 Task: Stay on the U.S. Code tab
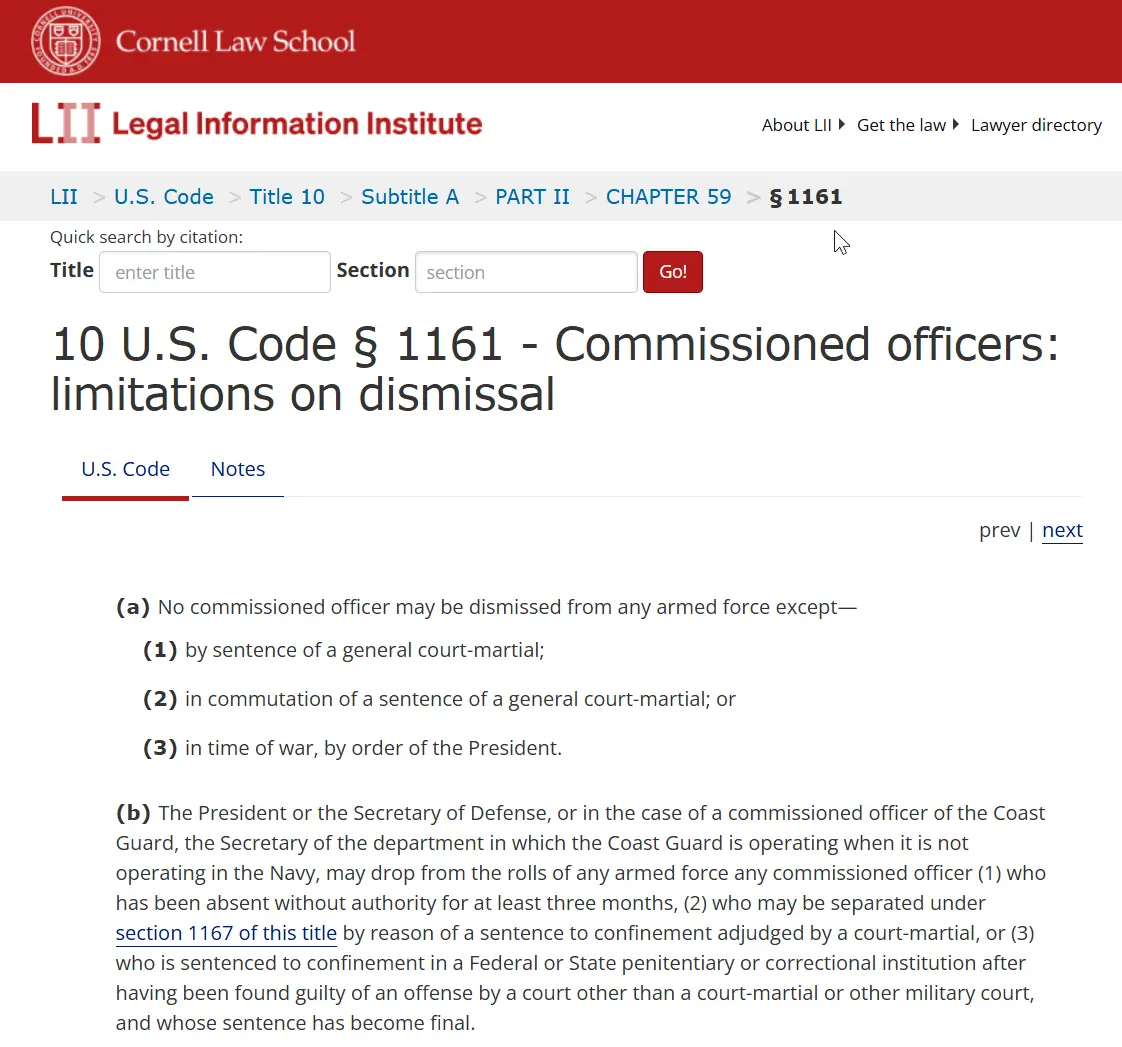[x=125, y=469]
